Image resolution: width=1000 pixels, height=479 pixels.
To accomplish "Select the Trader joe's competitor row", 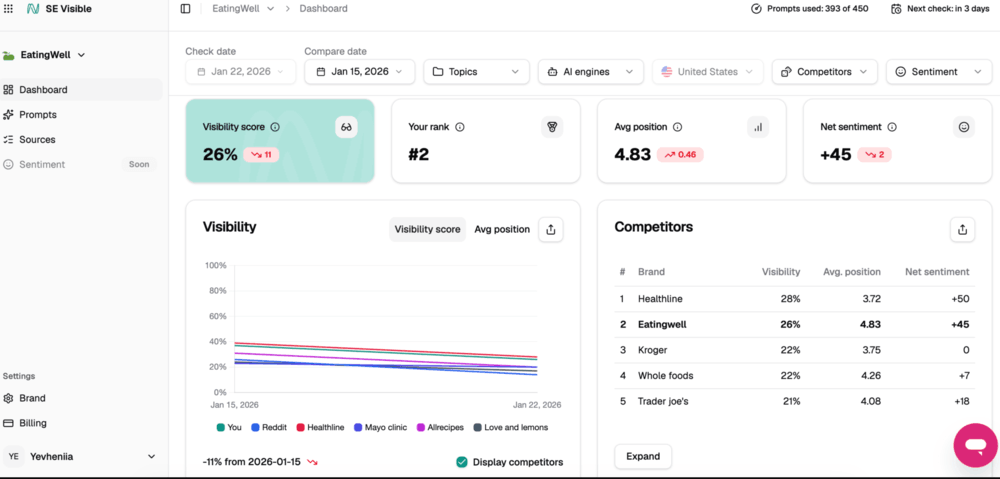I will [795, 402].
